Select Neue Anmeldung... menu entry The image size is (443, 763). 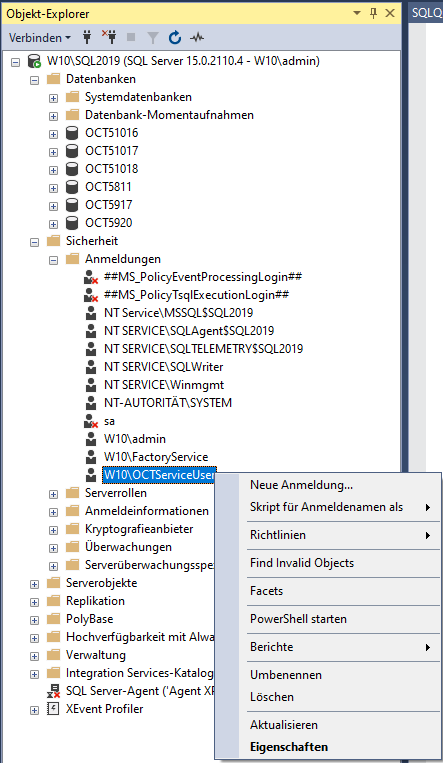[301, 485]
